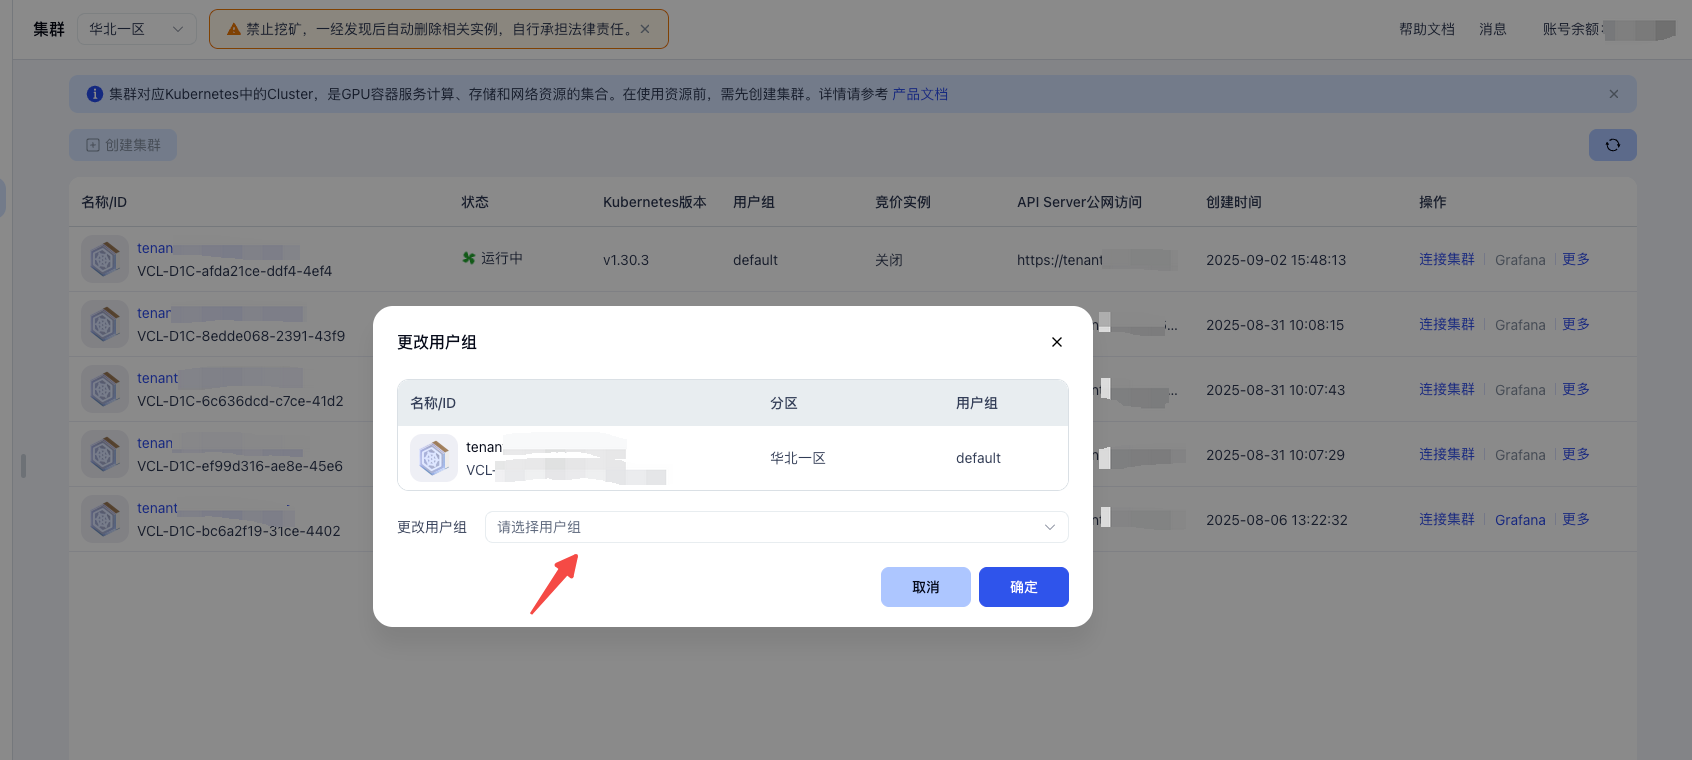
Task: Click cluster icon for VCL-D1C-8edde068-2391-43f9
Action: 105,324
